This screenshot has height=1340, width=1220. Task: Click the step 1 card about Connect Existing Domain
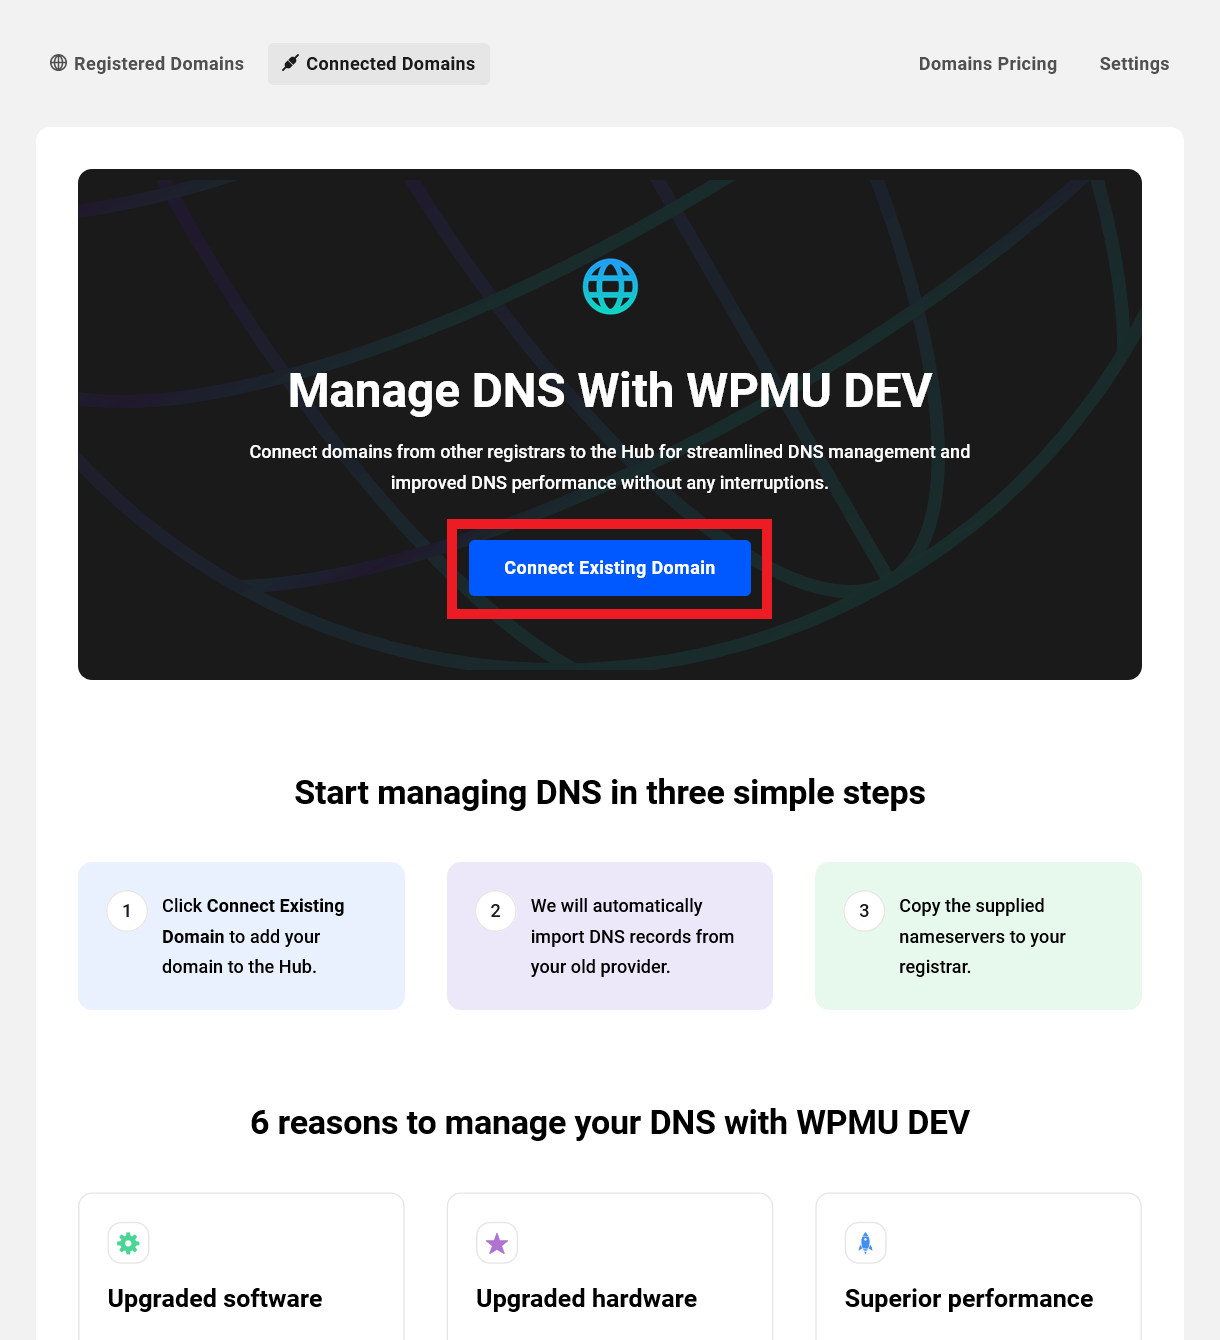point(241,936)
